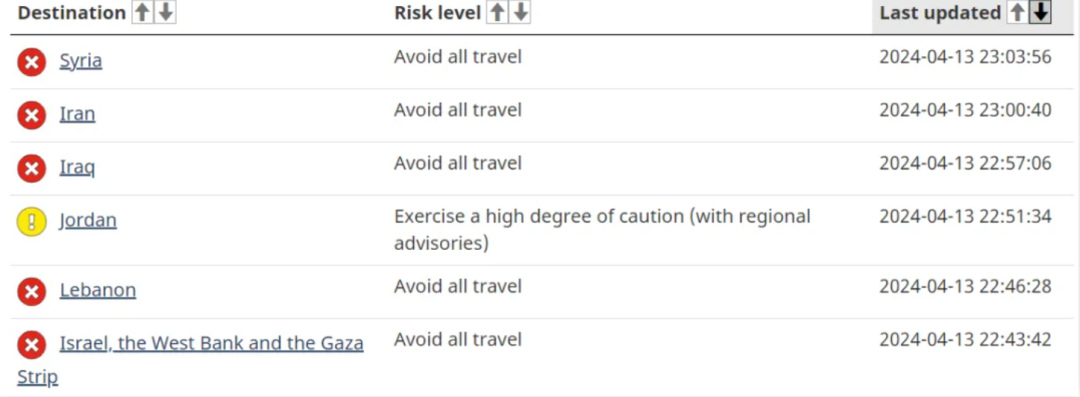Click red X icon beside Iran

(32, 115)
